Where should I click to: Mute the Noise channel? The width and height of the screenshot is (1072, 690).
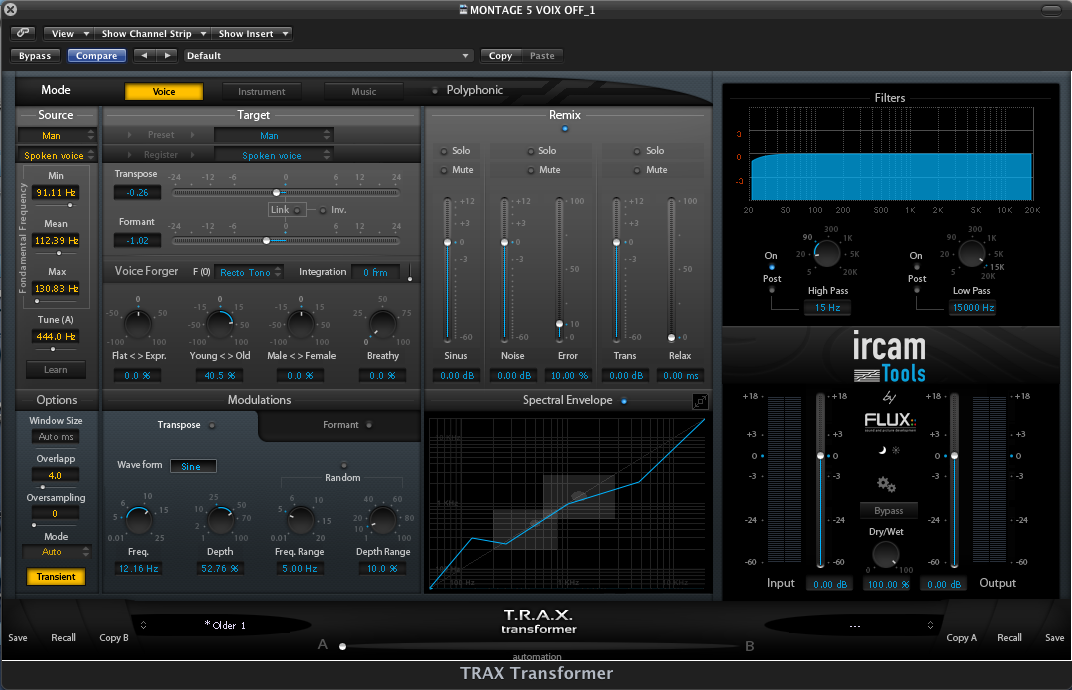(531, 170)
